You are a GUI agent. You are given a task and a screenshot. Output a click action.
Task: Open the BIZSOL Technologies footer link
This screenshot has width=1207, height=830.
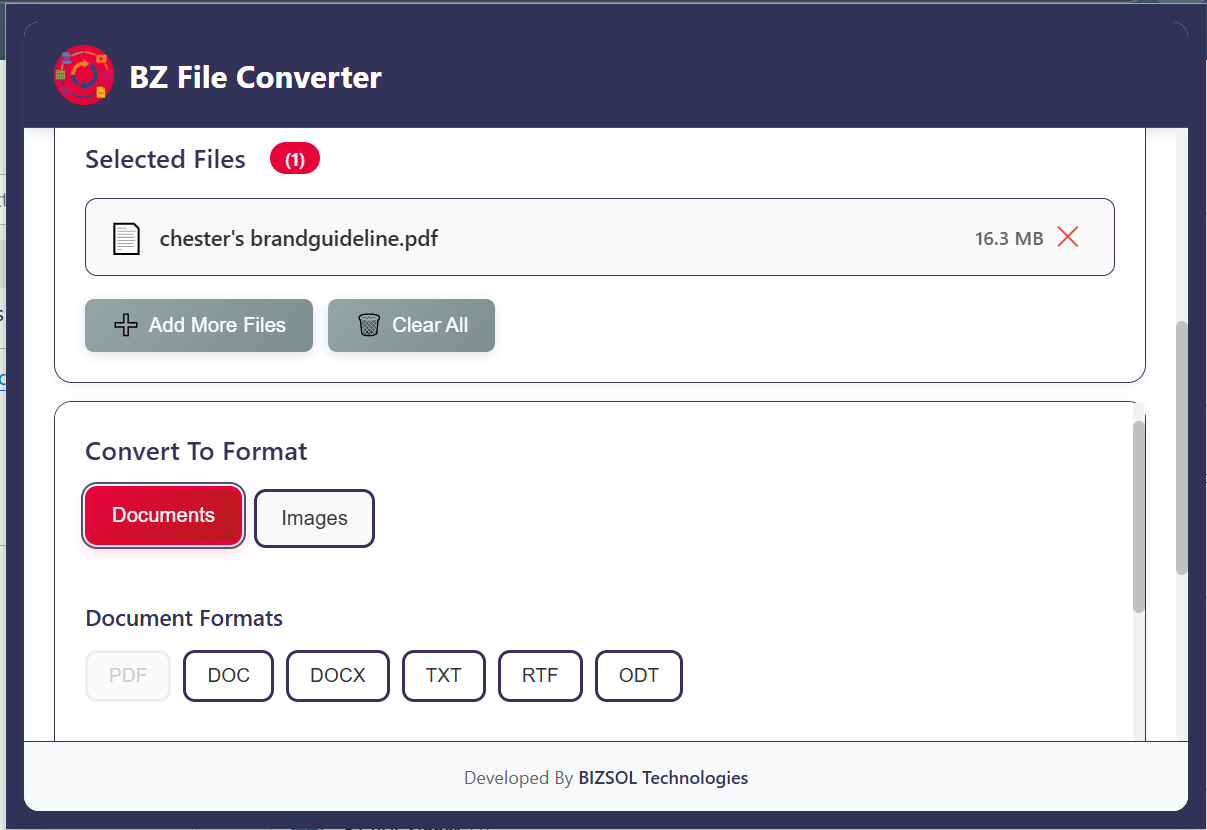click(x=663, y=778)
